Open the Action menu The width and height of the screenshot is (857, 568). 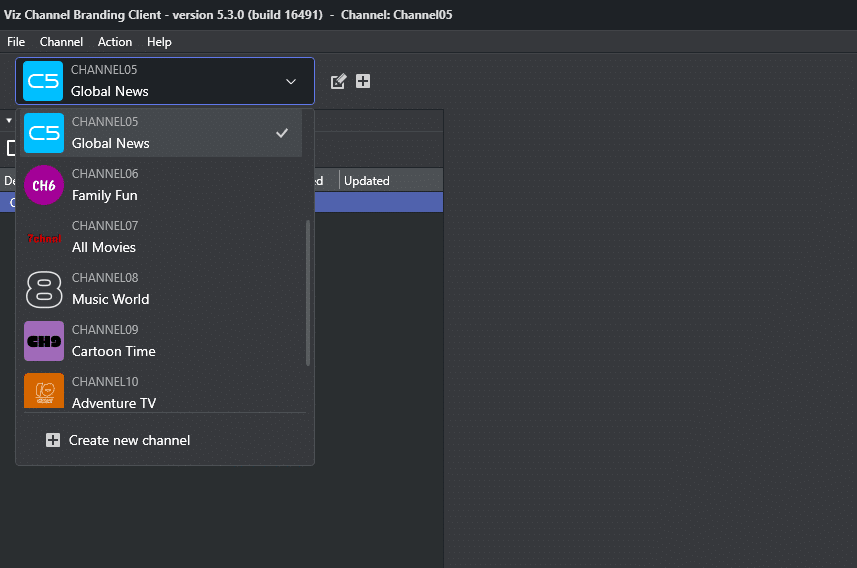coord(115,42)
